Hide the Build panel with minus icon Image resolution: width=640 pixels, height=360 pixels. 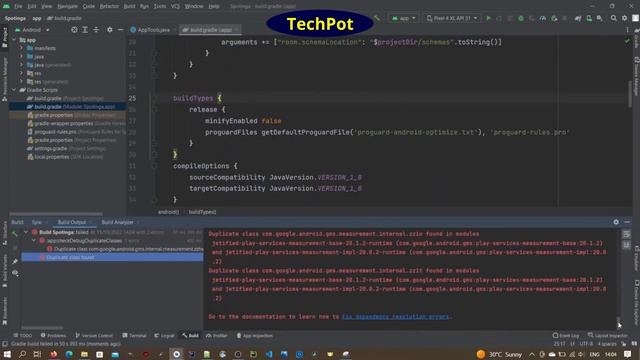tap(627, 222)
